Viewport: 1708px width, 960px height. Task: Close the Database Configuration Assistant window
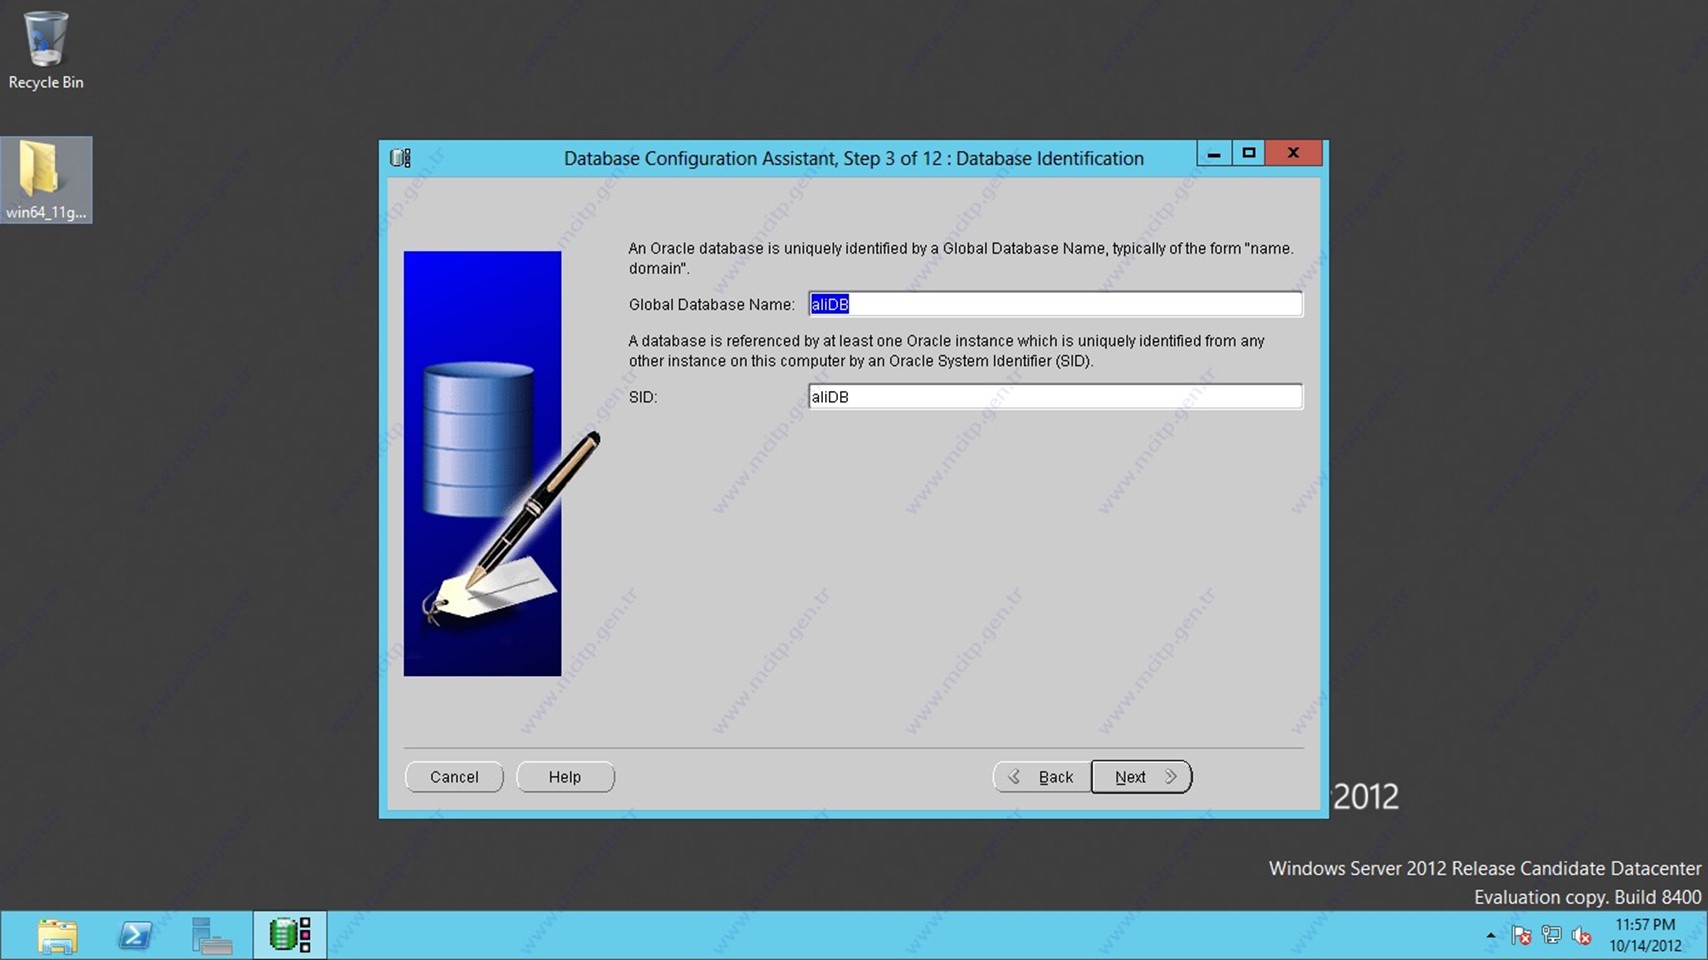pyautogui.click(x=1293, y=153)
